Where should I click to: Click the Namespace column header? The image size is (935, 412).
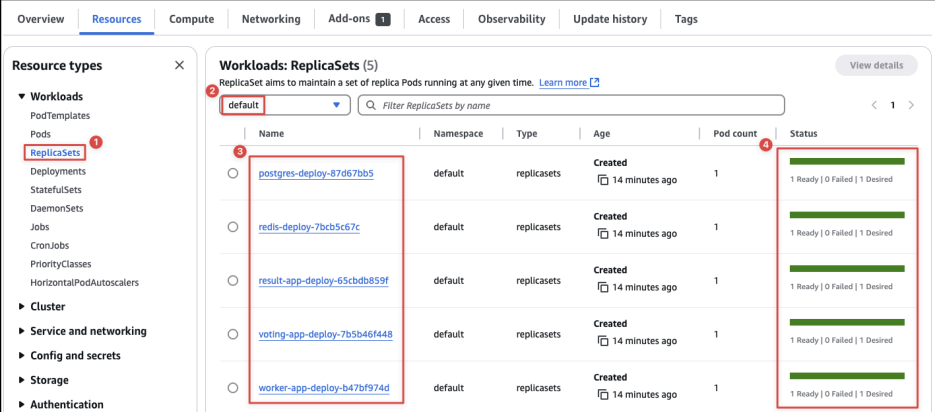[459, 134]
